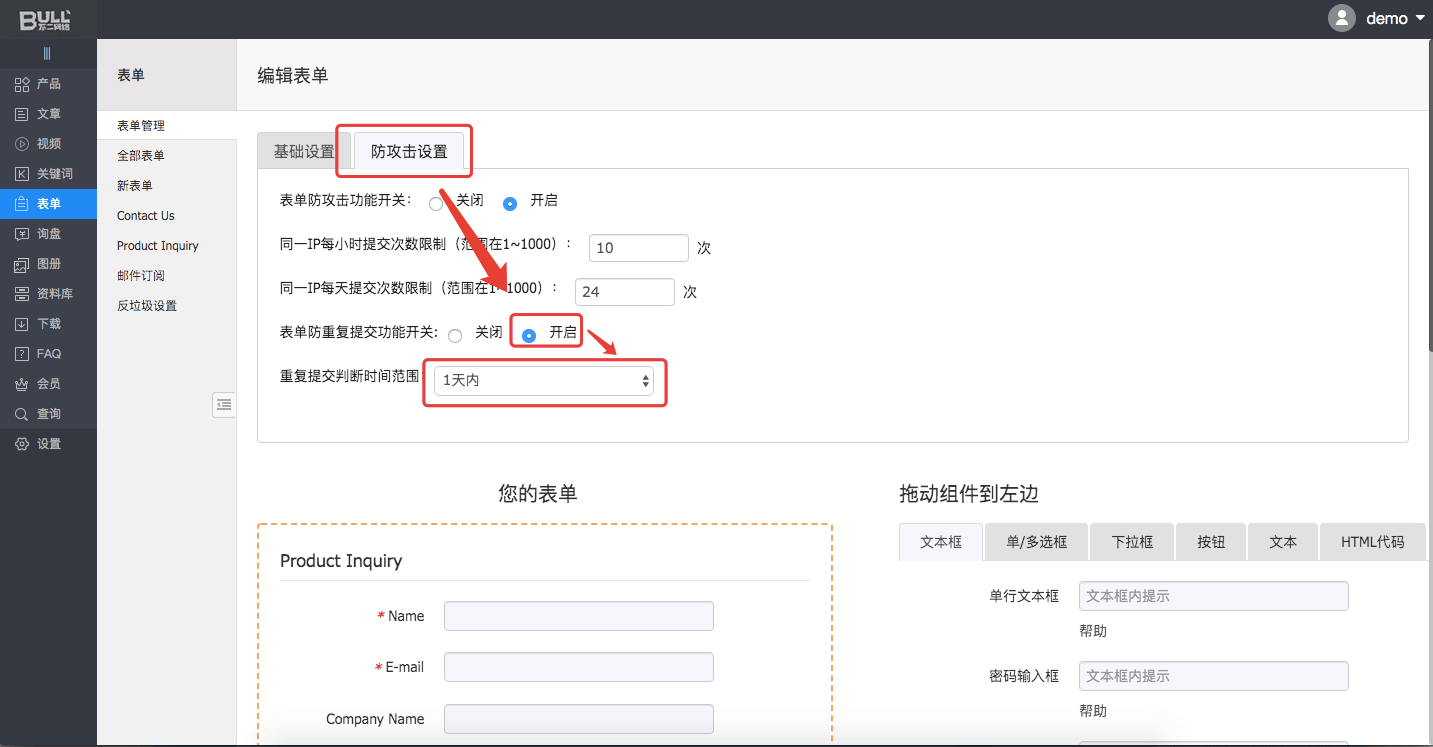Viewport: 1433px width, 747px height.
Task: Switch to the 单/多选框 component tab
Action: click(1036, 542)
